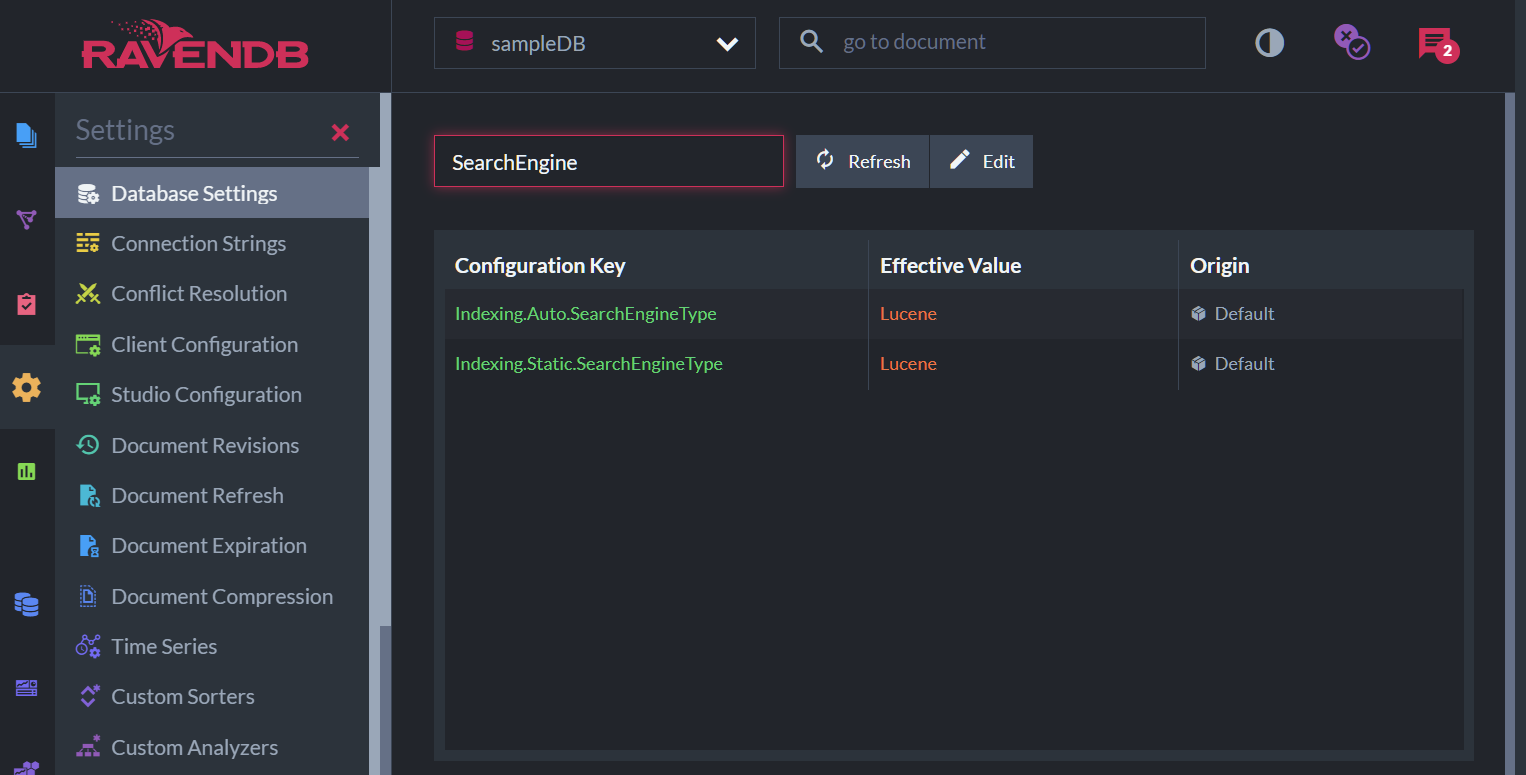This screenshot has height=775, width=1526.
Task: Open Document Expiration menu item
Action: tap(212, 546)
